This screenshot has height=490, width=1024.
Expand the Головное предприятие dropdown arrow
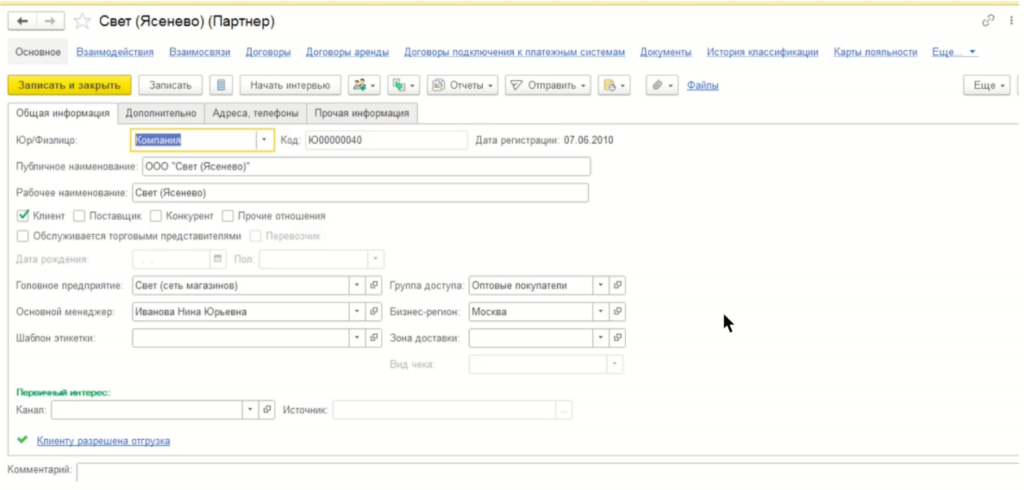357,286
